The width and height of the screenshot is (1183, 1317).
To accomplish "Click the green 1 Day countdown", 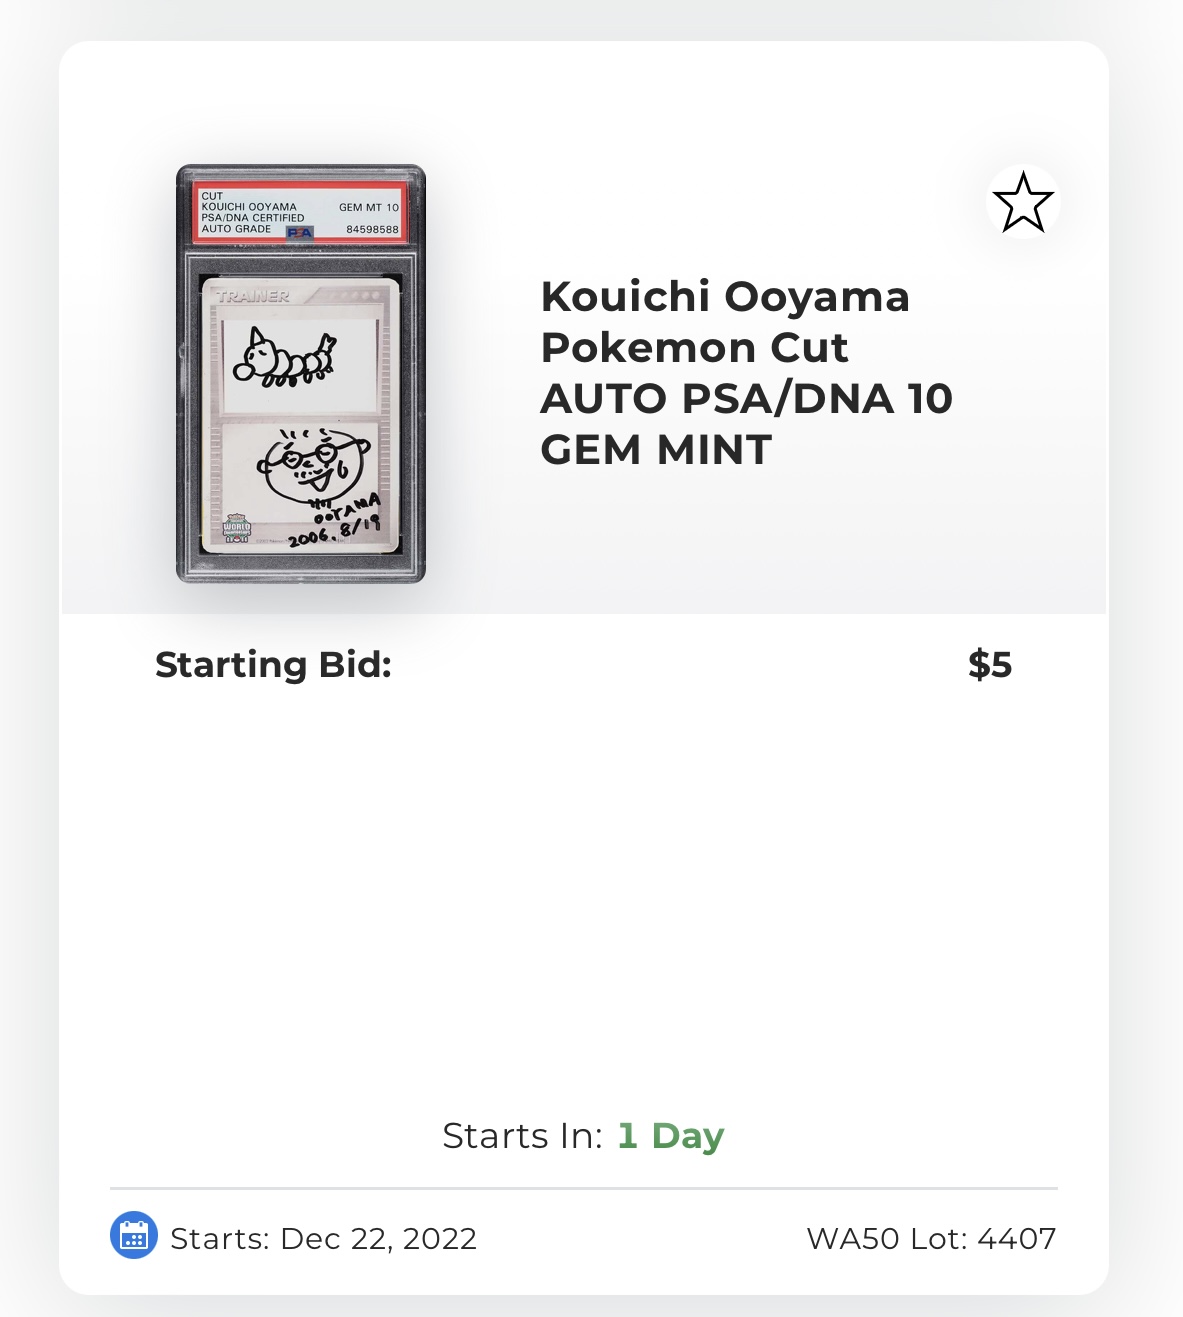I will [671, 1136].
